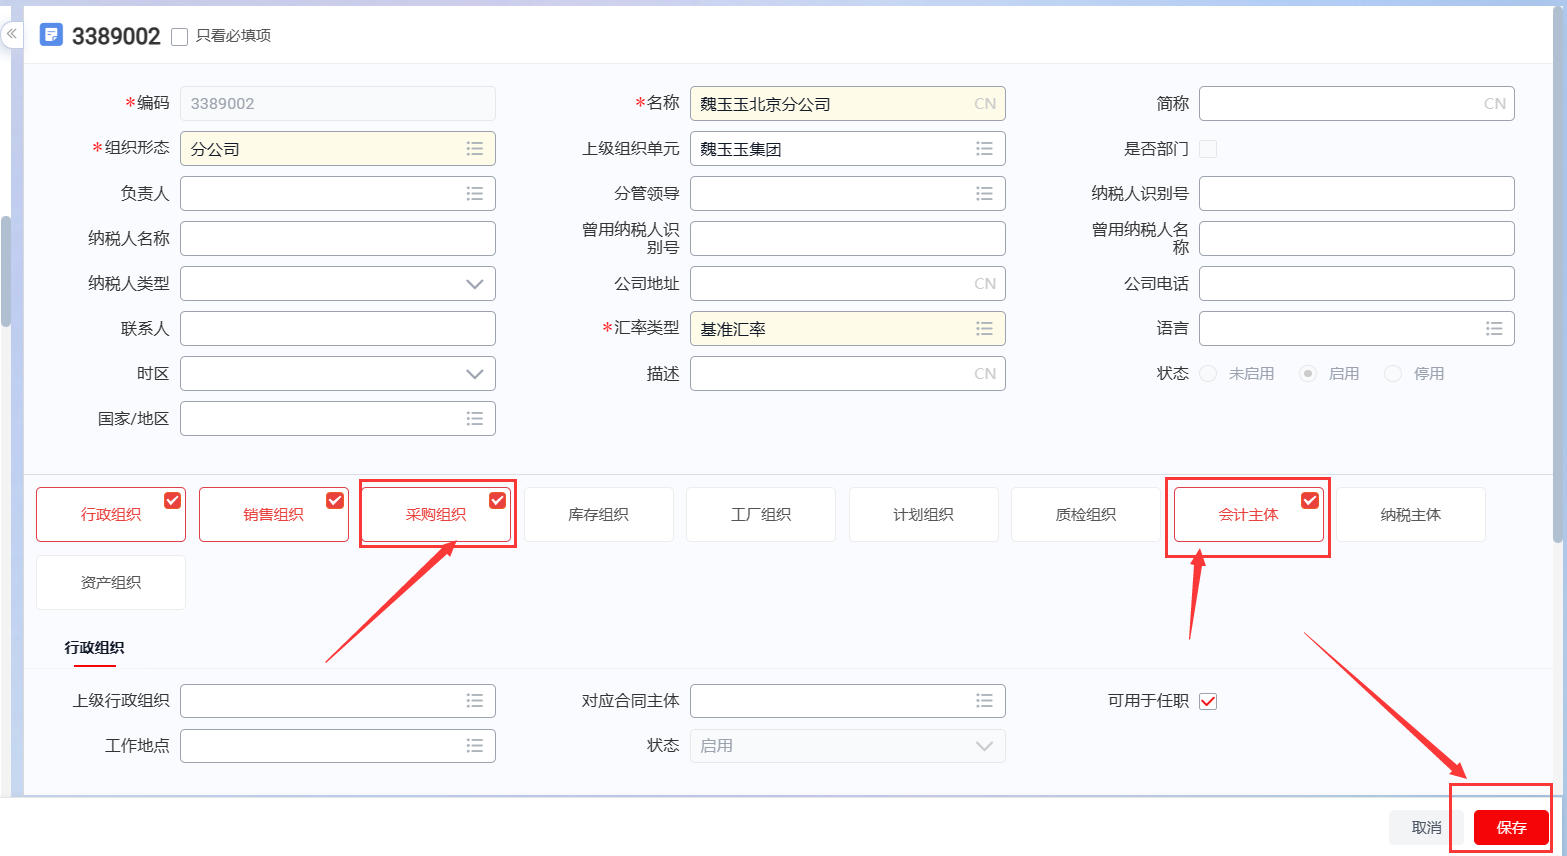Click the 取消 button
The height and width of the screenshot is (856, 1567).
click(x=1427, y=827)
